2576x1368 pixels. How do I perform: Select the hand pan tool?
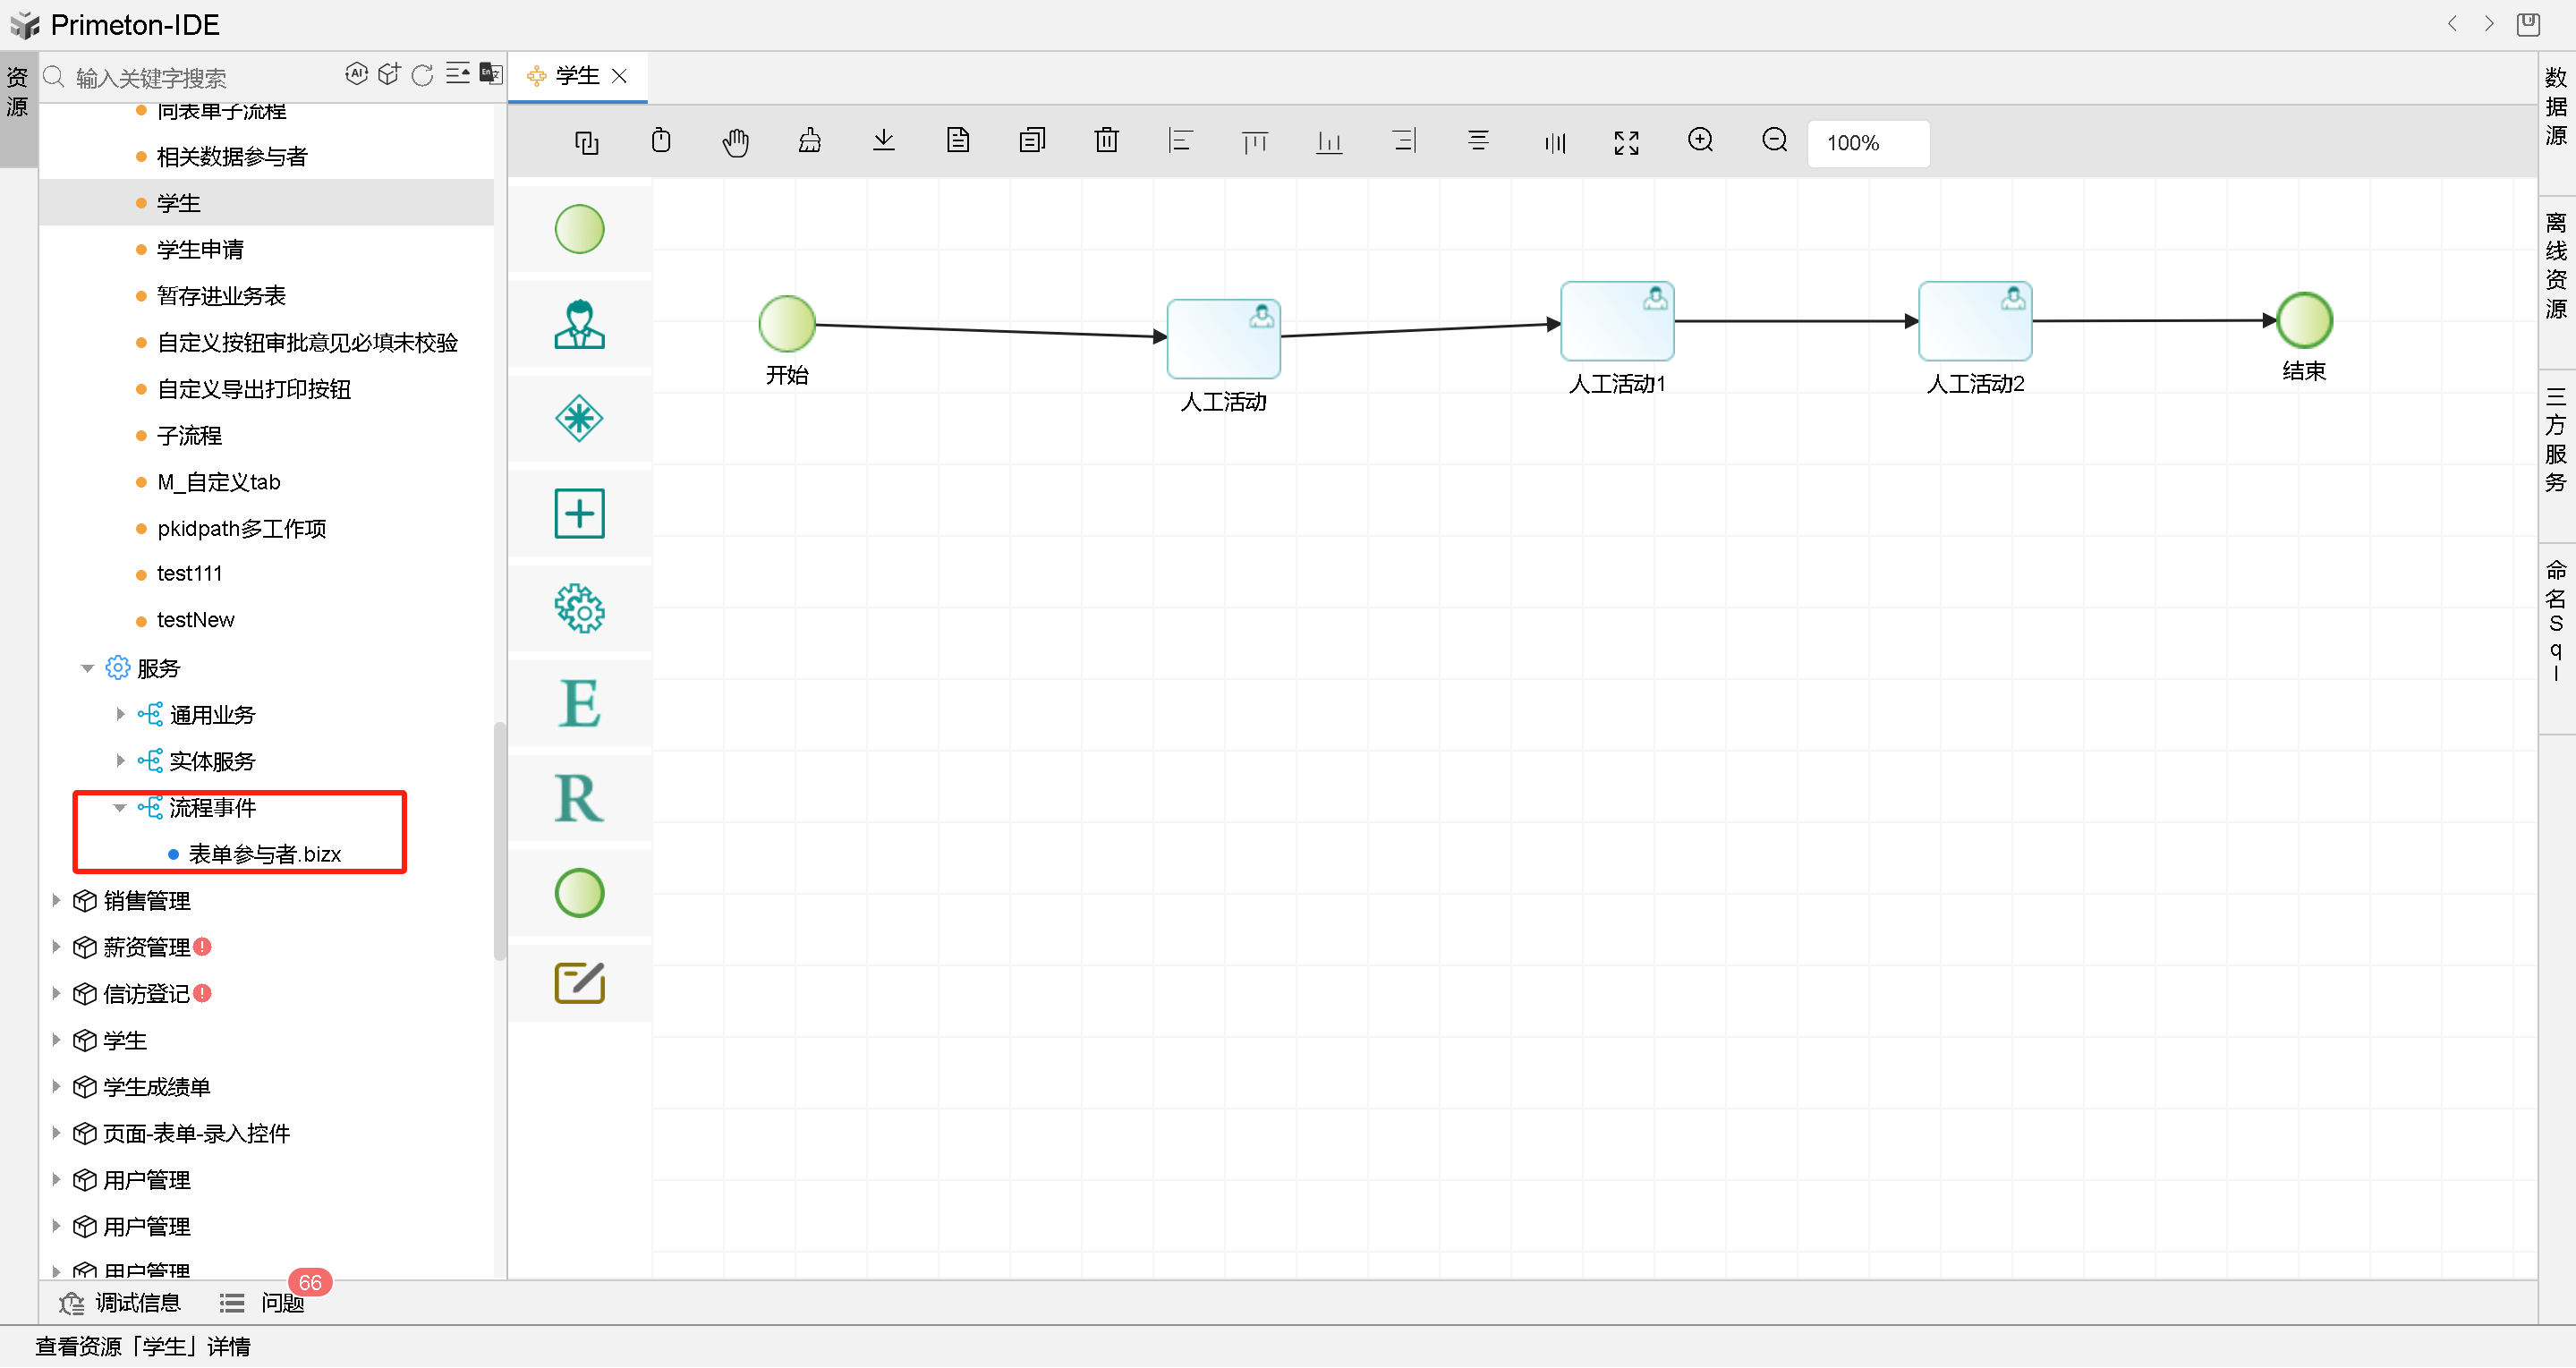coord(735,142)
